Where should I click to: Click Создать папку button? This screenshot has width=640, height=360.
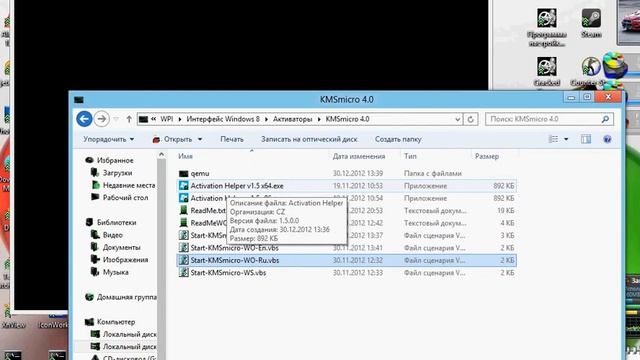398,139
